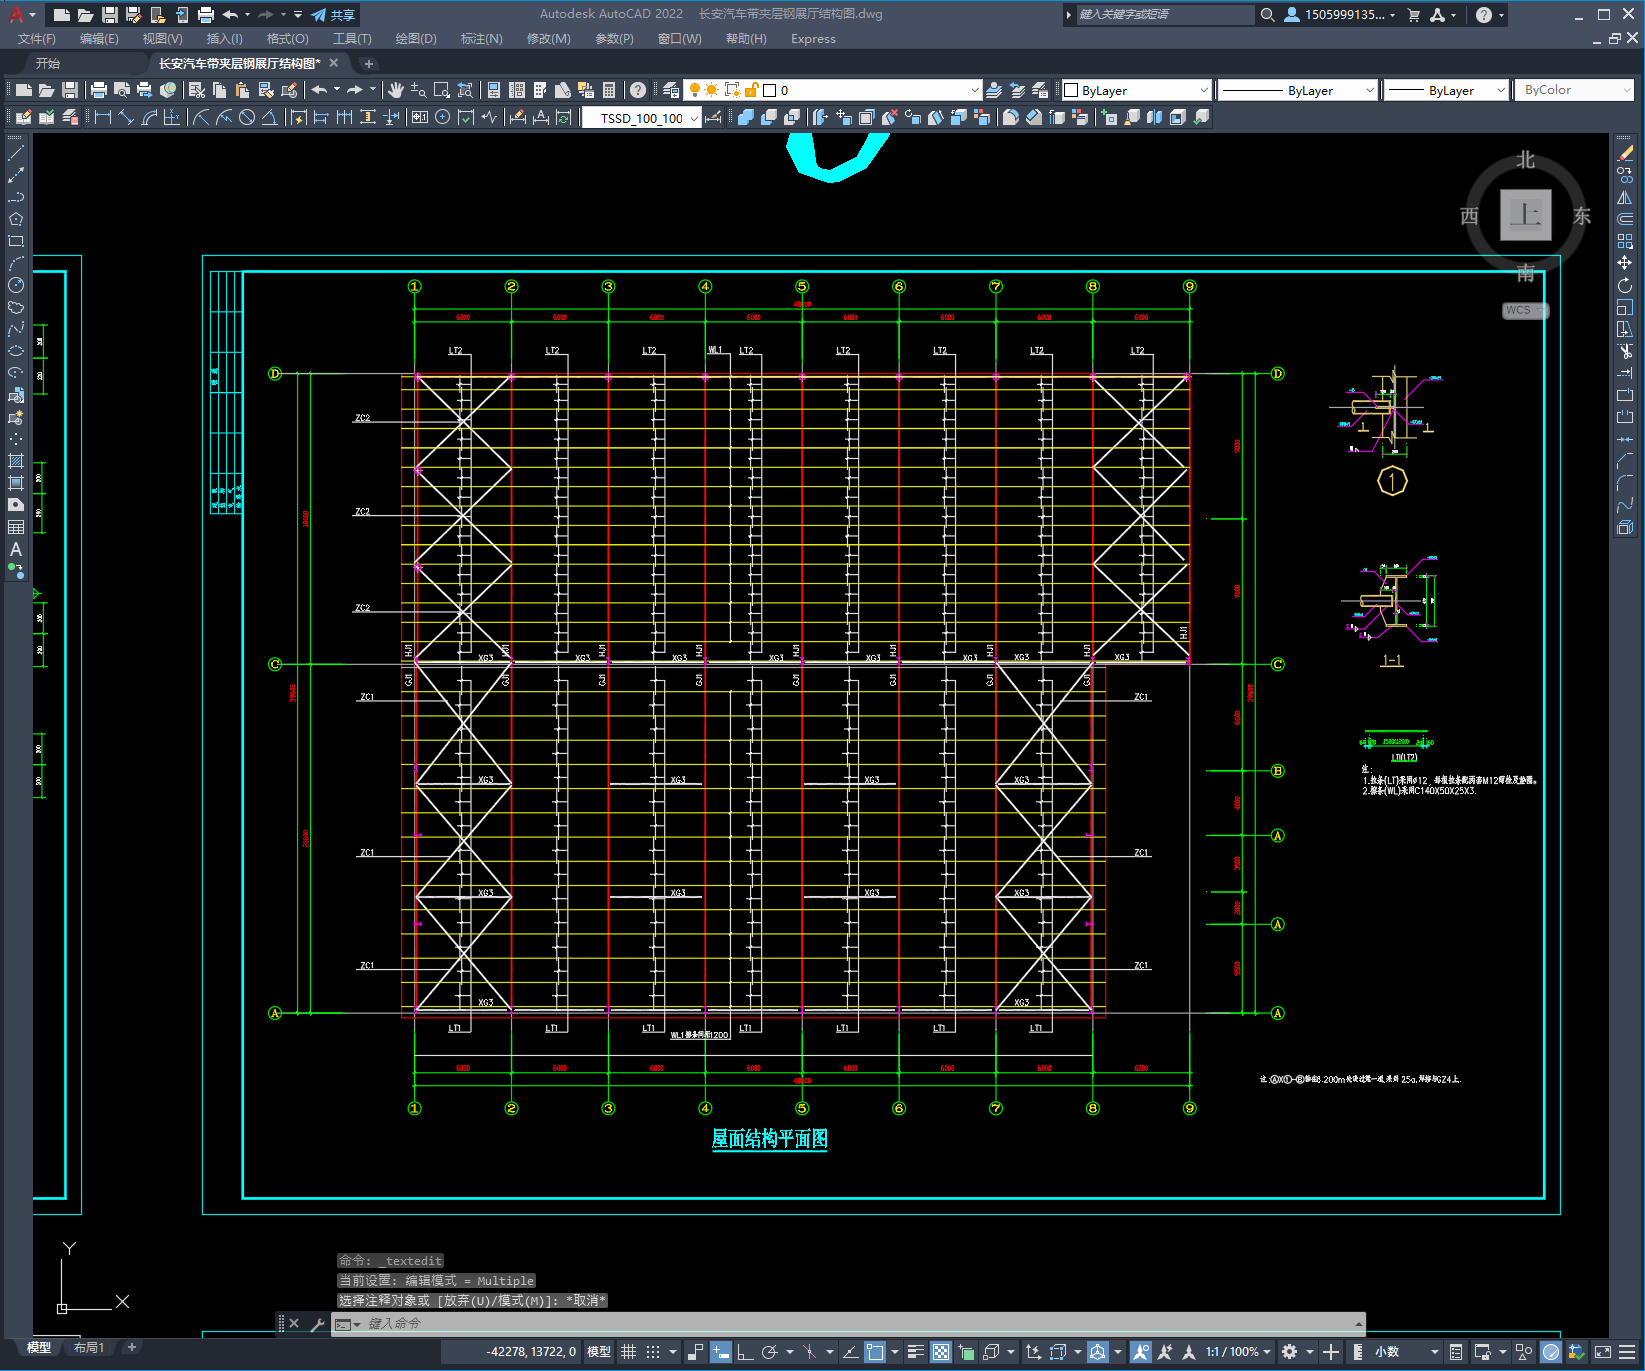Open the command line customize wrench icon
This screenshot has height=1371, width=1645.
tap(318, 1324)
